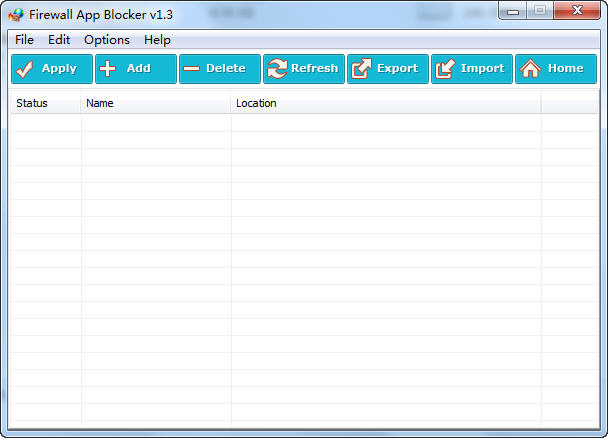Go to the Home page button
This screenshot has height=438, width=608.
pos(556,69)
